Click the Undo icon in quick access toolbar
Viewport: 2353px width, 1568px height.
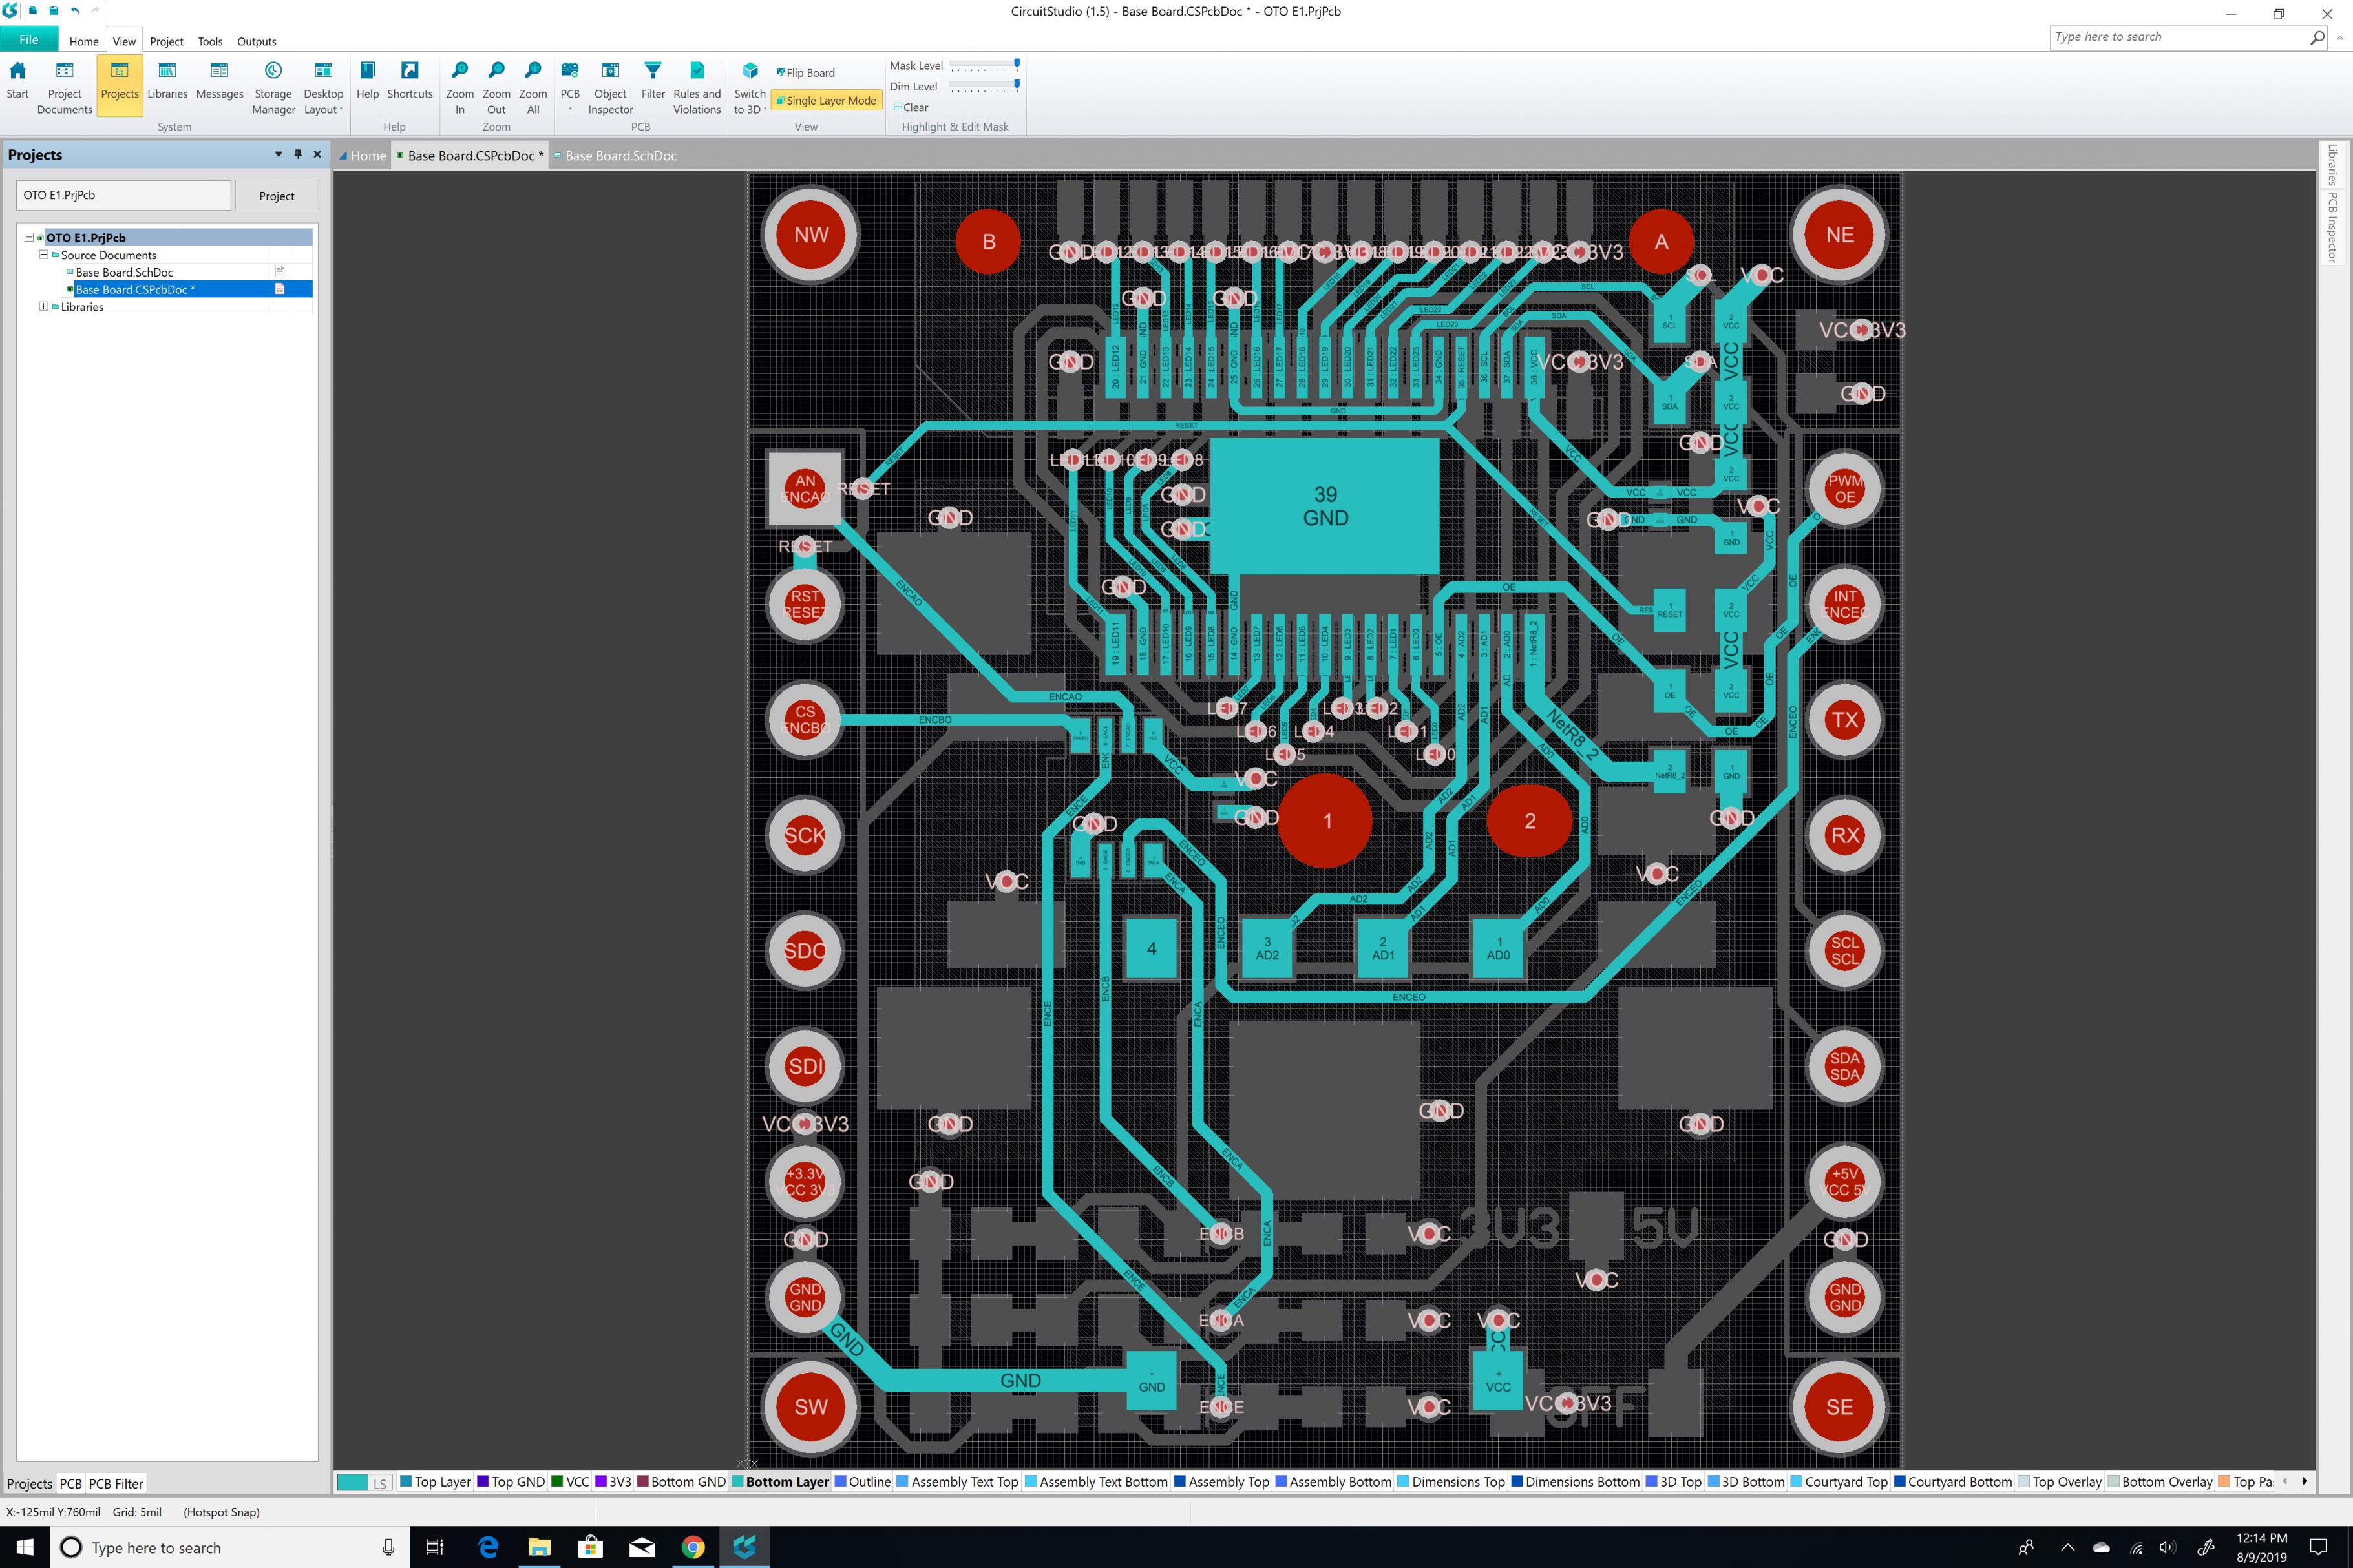(x=74, y=10)
